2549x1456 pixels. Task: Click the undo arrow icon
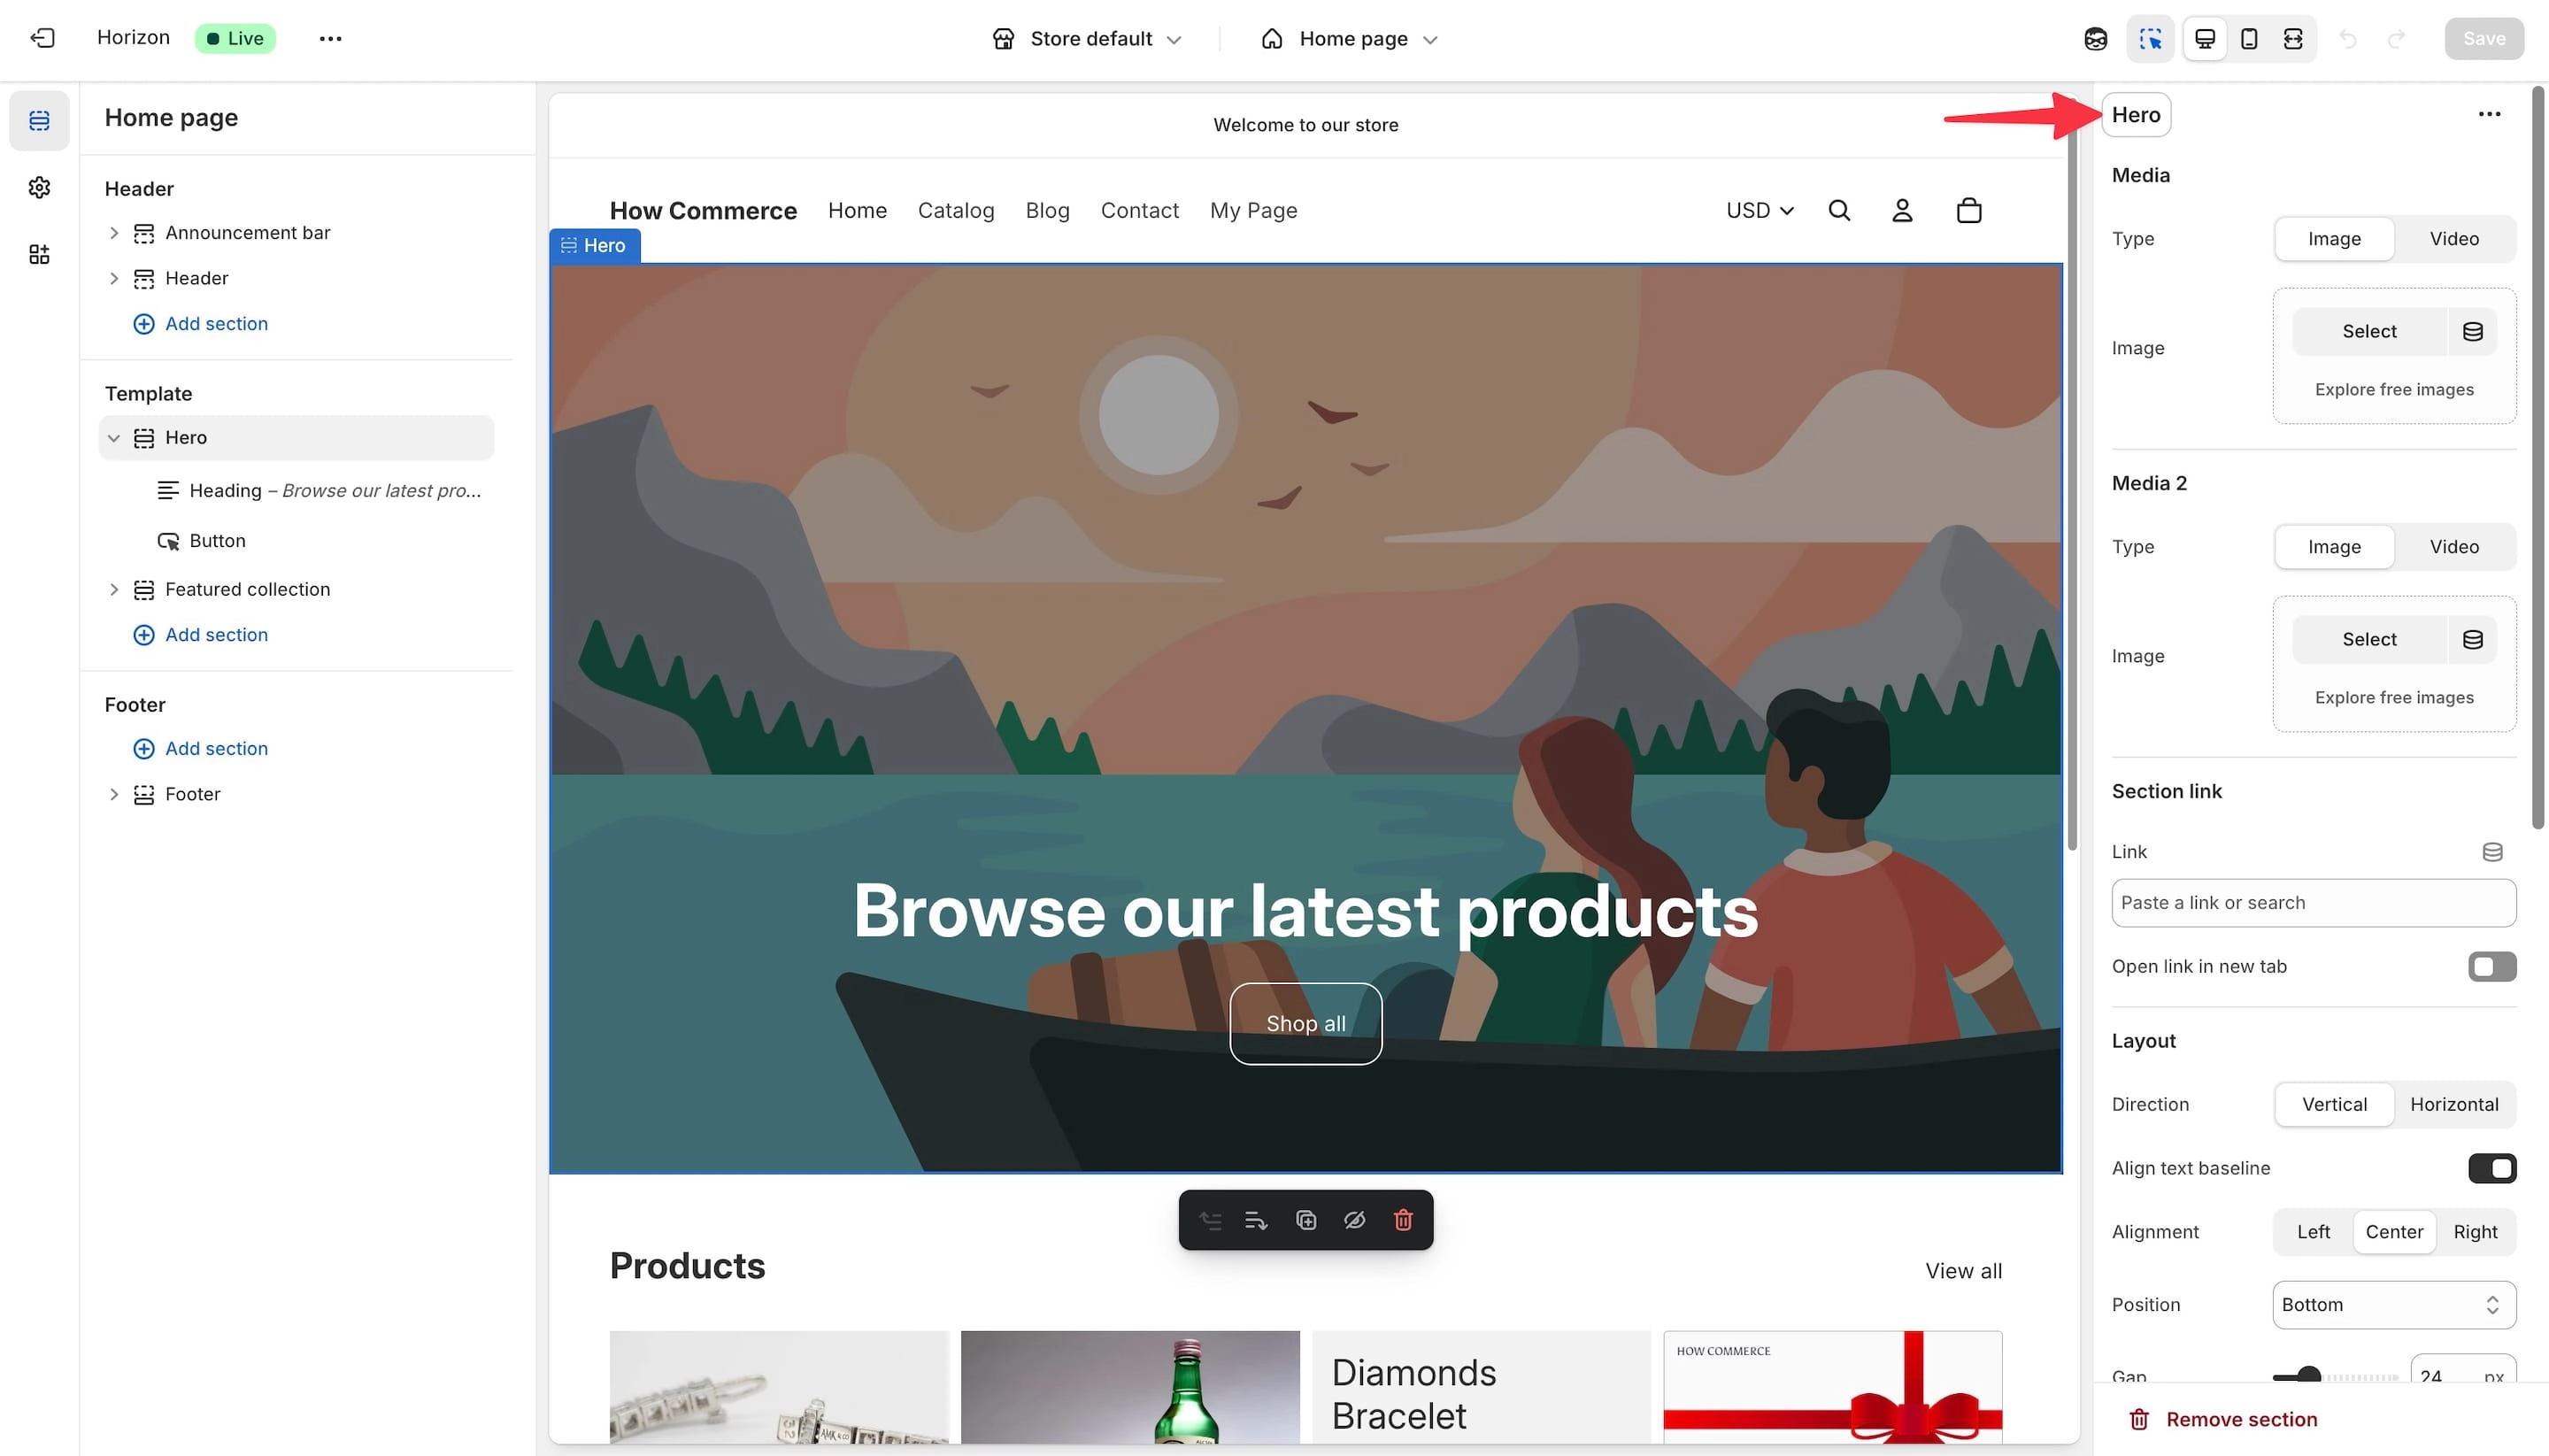point(2348,39)
